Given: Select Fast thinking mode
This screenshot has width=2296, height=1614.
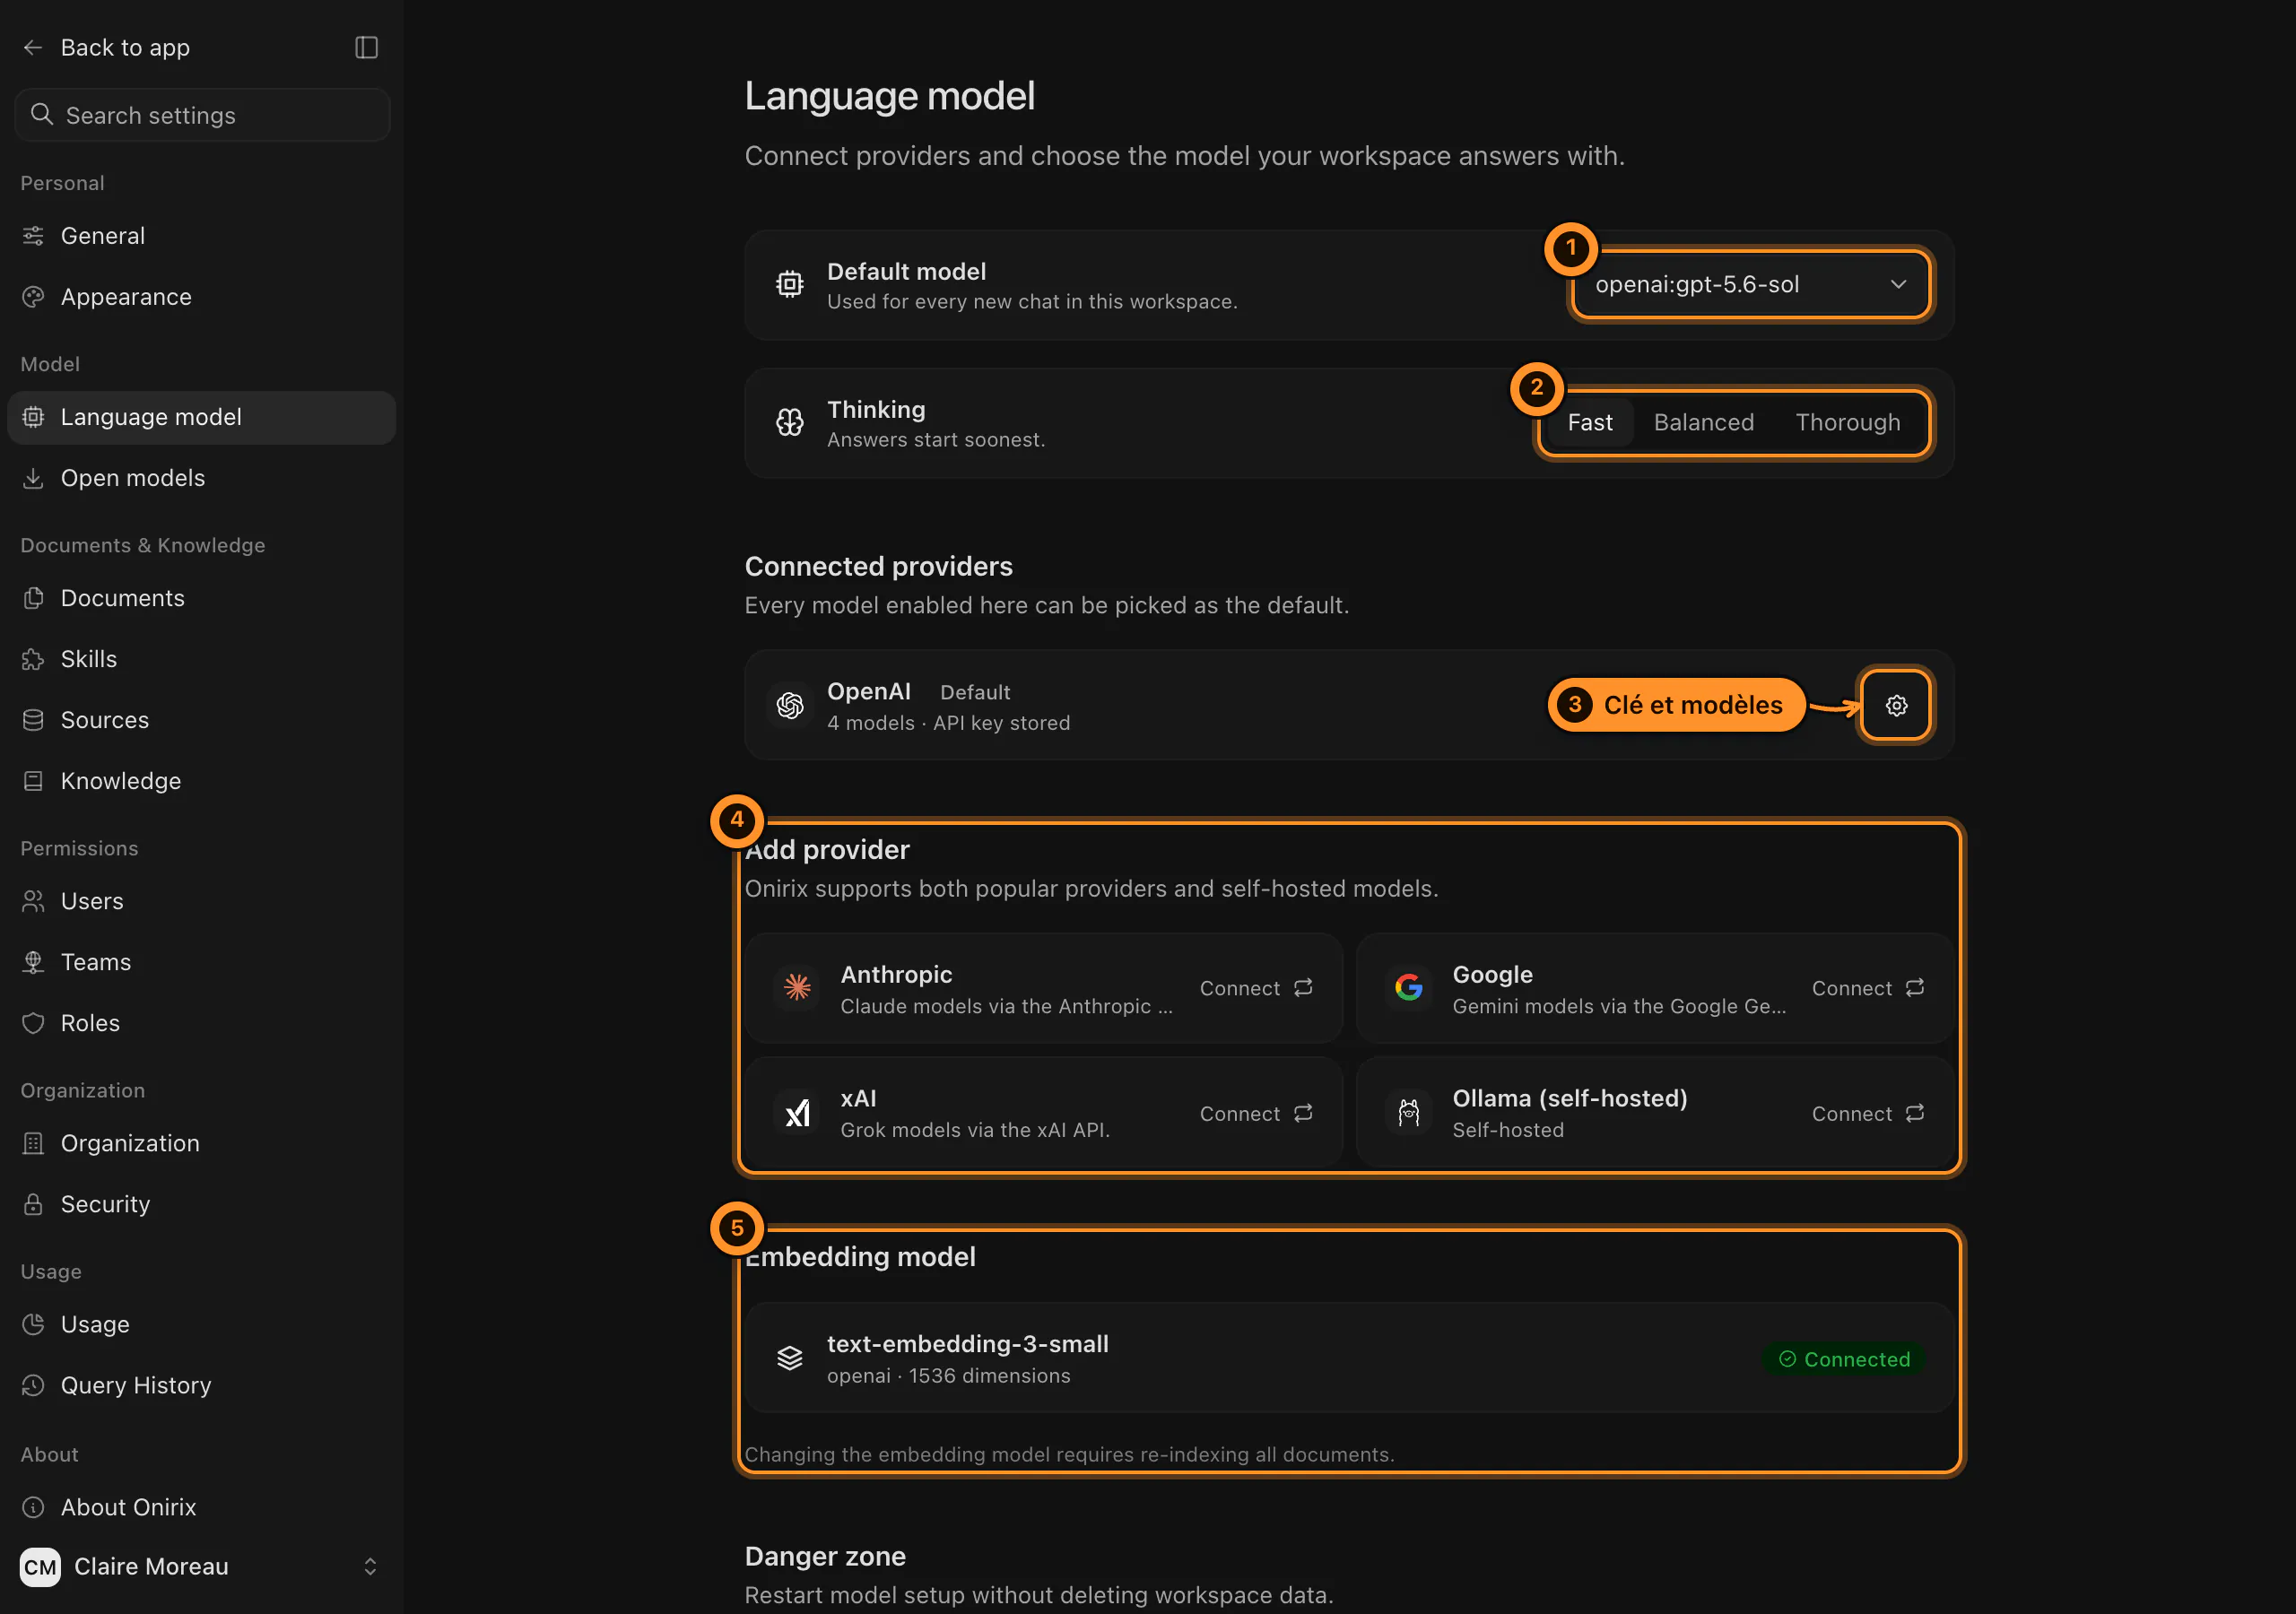Looking at the screenshot, I should pos(1589,422).
